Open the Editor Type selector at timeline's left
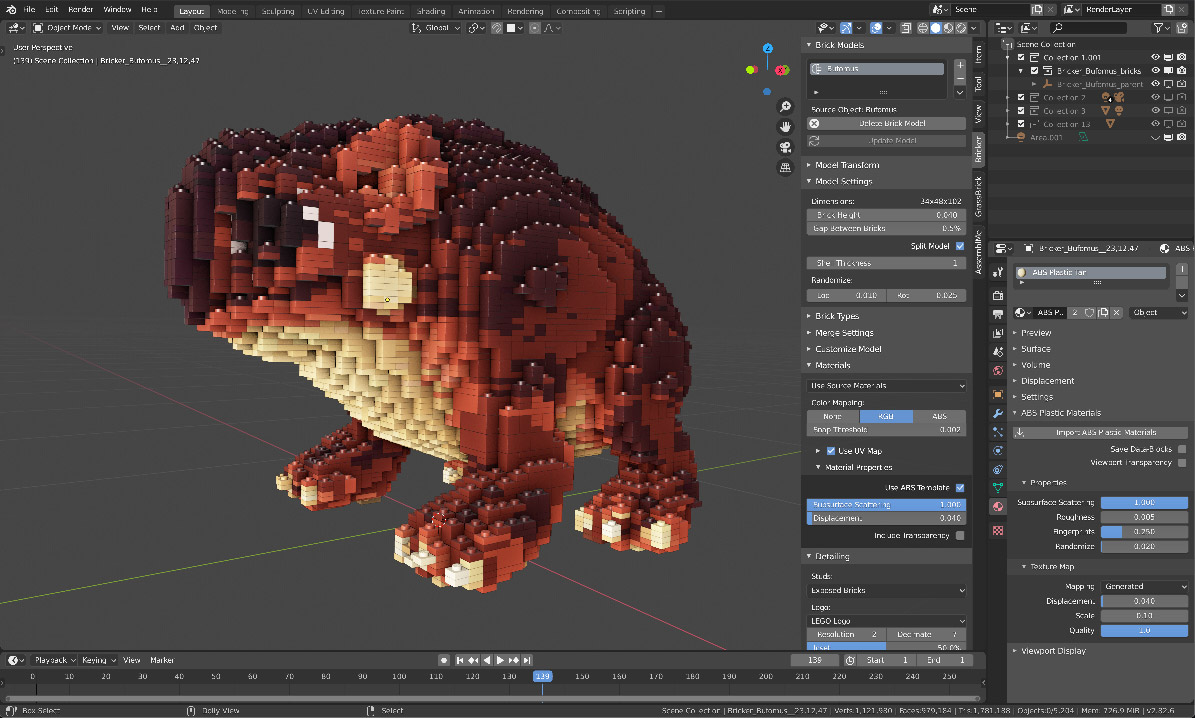Image resolution: width=1195 pixels, height=718 pixels. (14, 659)
